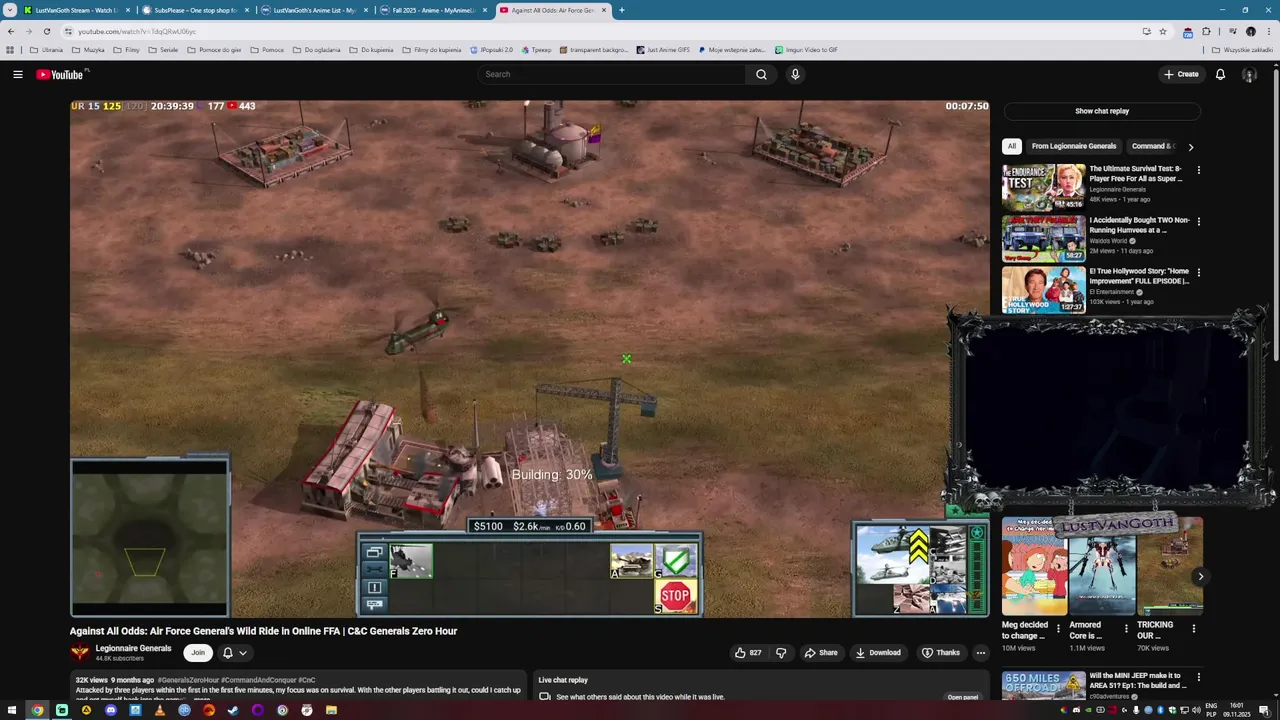Screen dimensions: 1280x720
Task: Open menu for True Hollywood Story video
Action: 1199,272
